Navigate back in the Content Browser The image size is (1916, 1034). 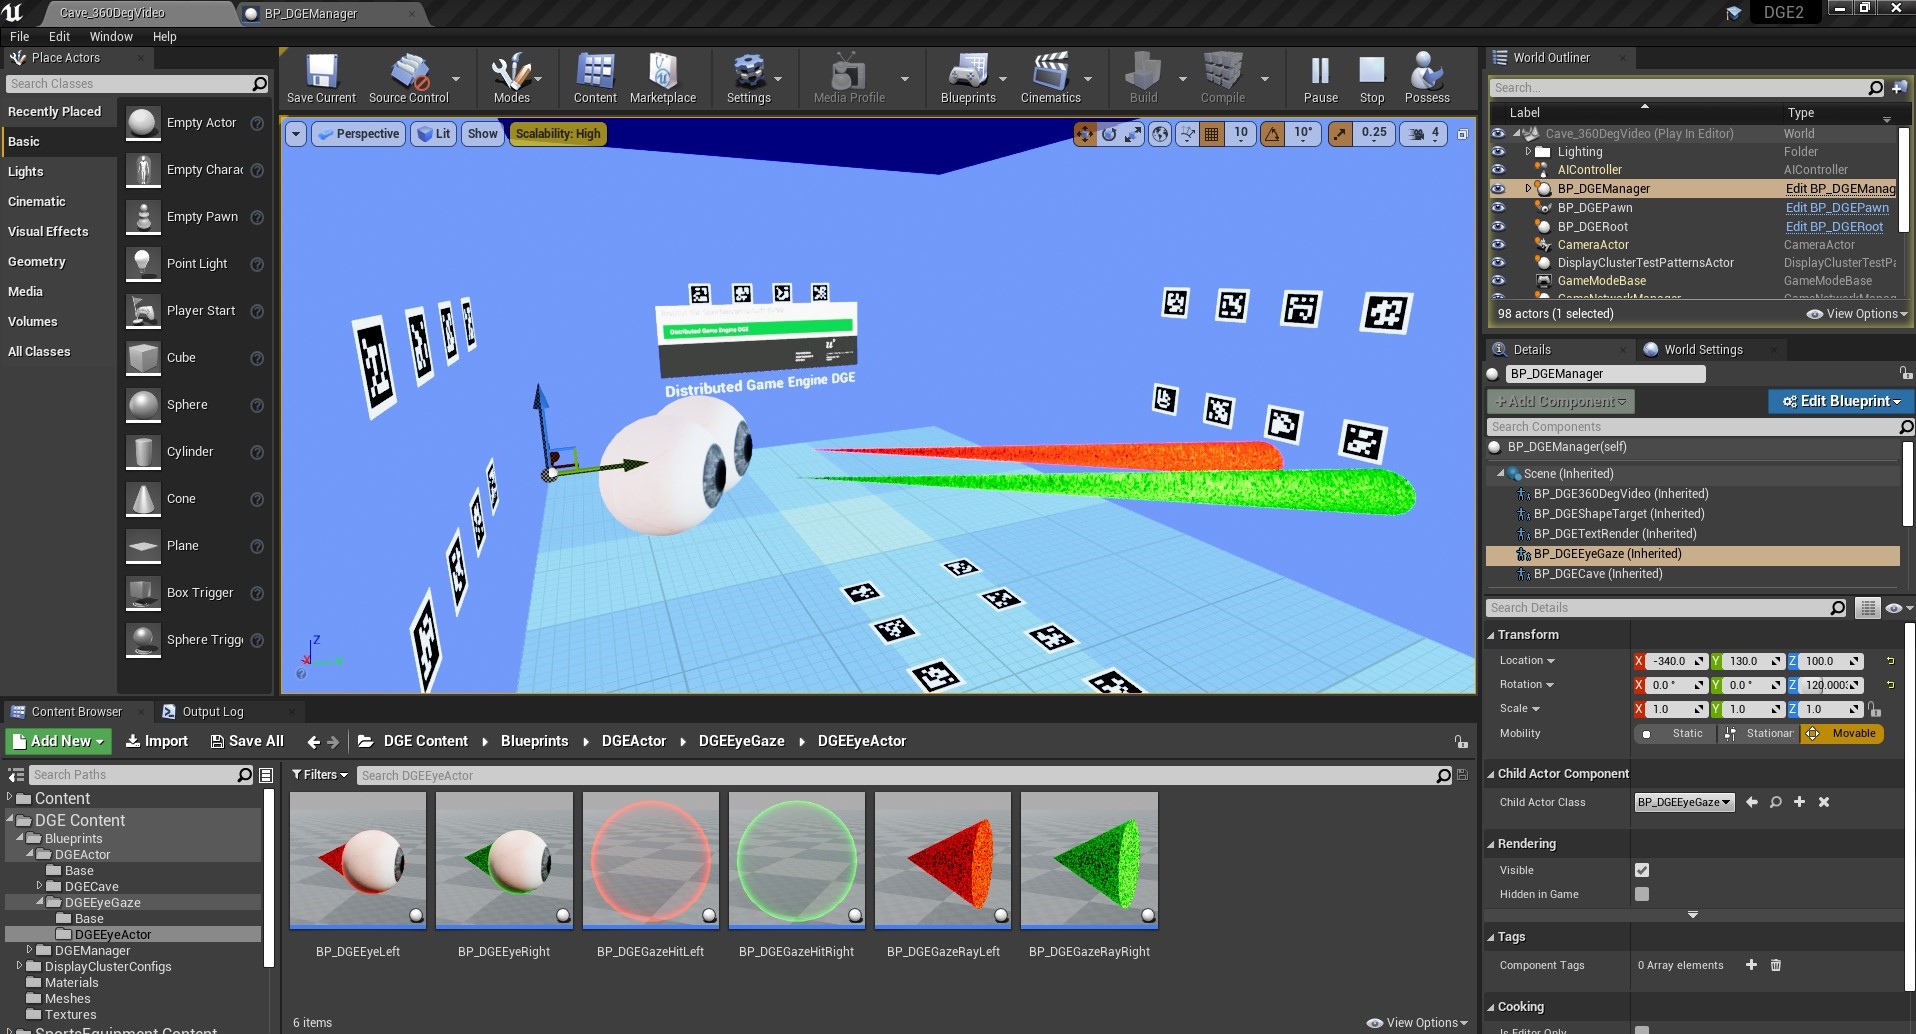(x=313, y=742)
